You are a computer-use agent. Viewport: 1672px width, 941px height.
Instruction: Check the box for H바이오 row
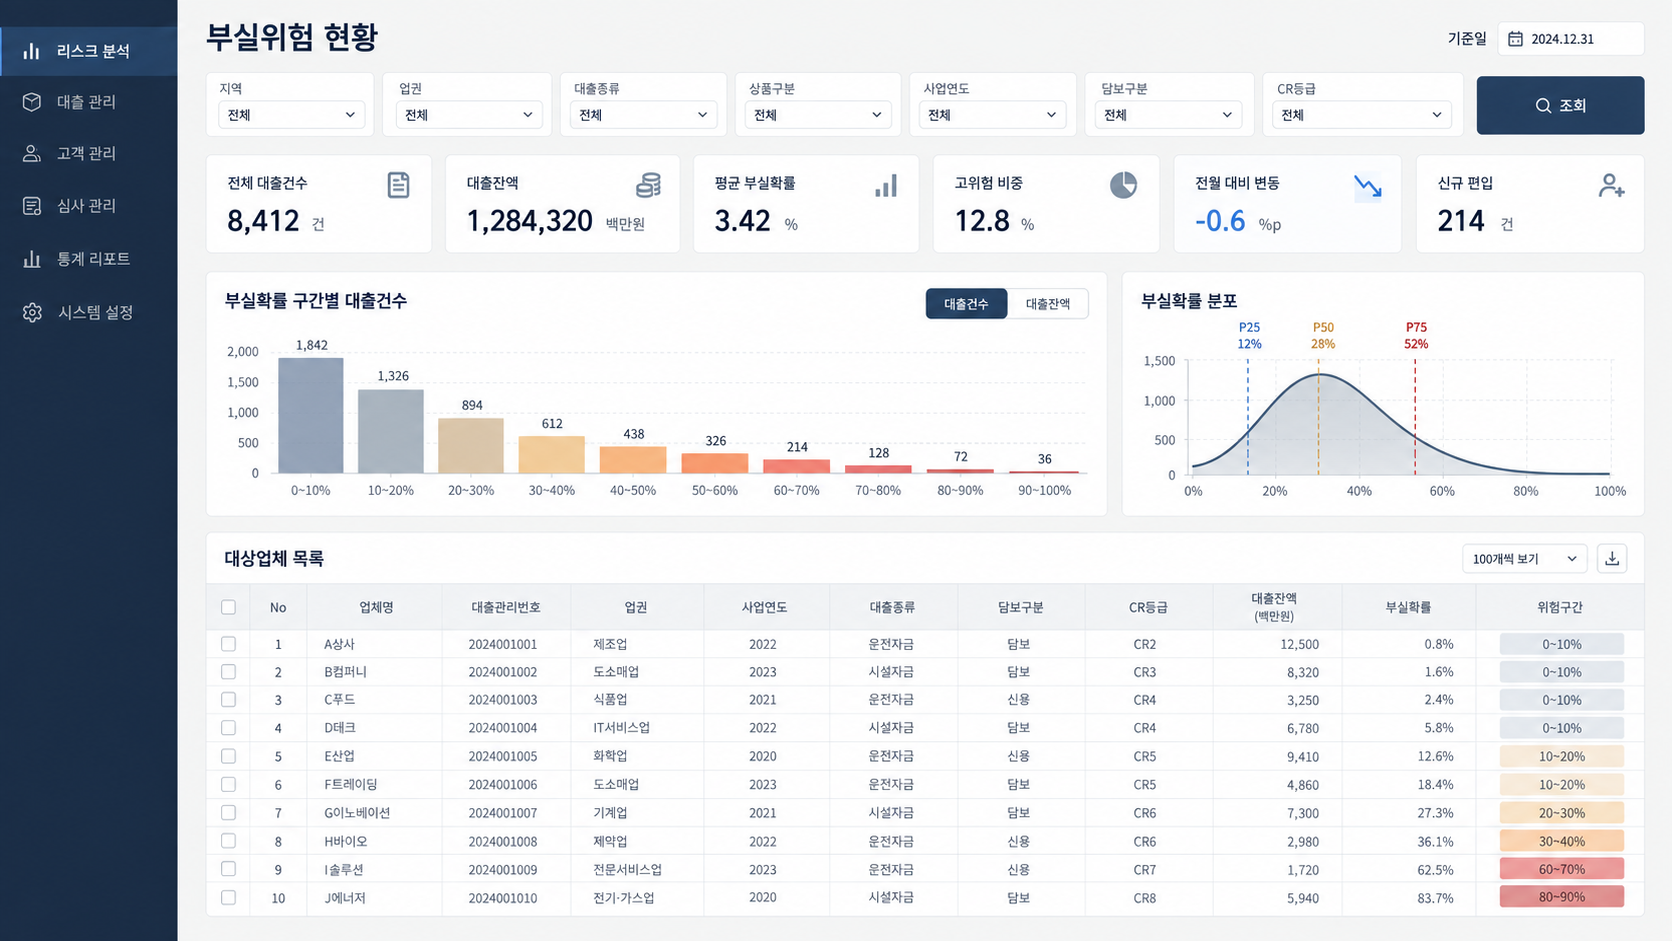(228, 841)
